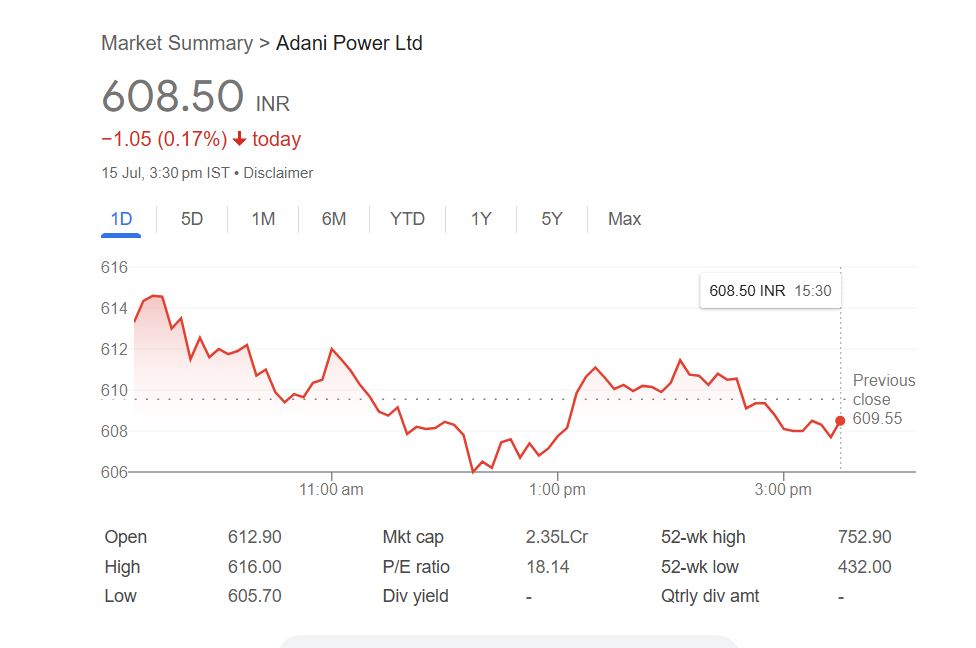Screen dimensions: 976x648
Task: Click the 608.50 INR 15:30 tooltip
Action: pos(769,291)
